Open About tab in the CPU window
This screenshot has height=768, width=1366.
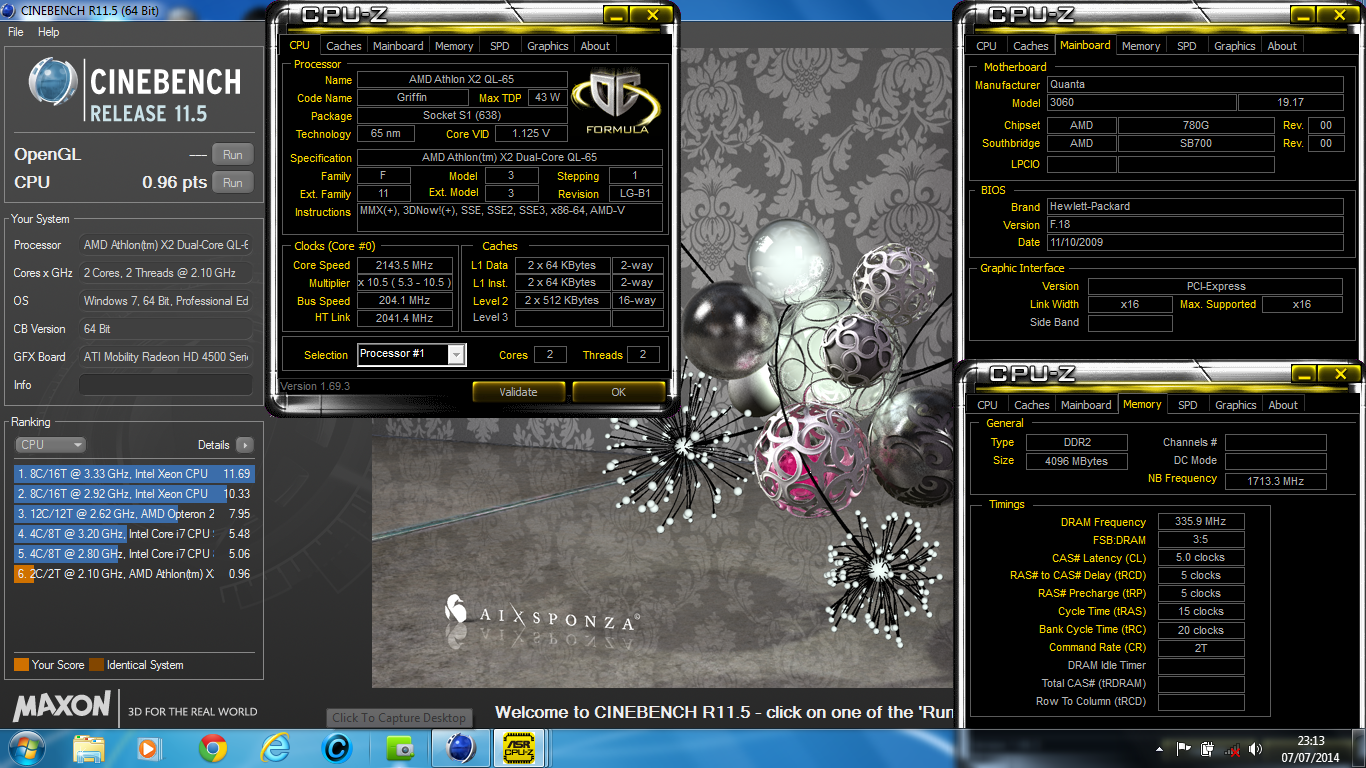[x=595, y=46]
